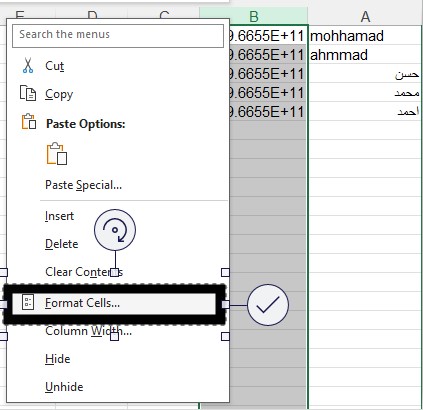The image size is (423, 410).
Task: Choose Unhide from the context menu
Action: (64, 387)
